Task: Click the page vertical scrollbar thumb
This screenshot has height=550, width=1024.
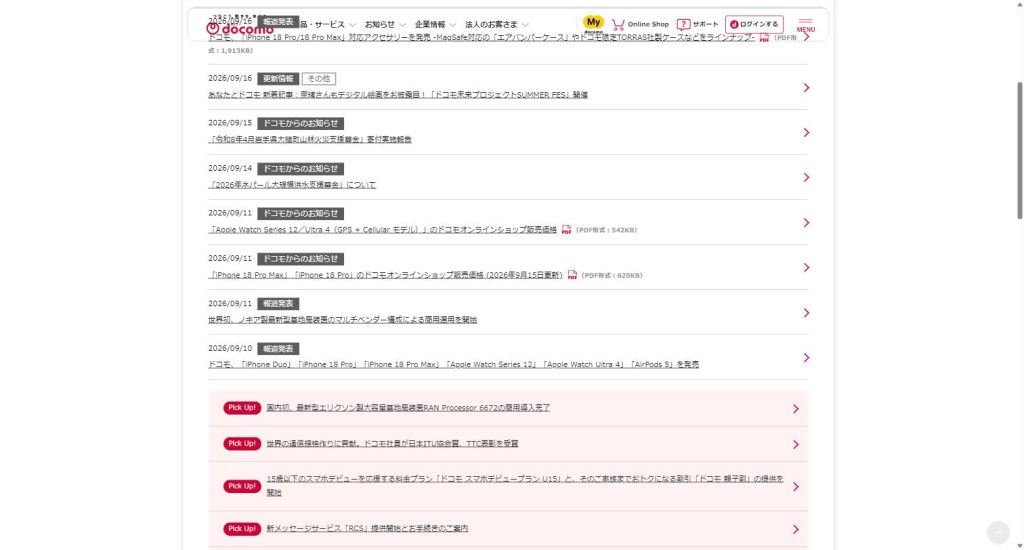Action: pos(1019,150)
